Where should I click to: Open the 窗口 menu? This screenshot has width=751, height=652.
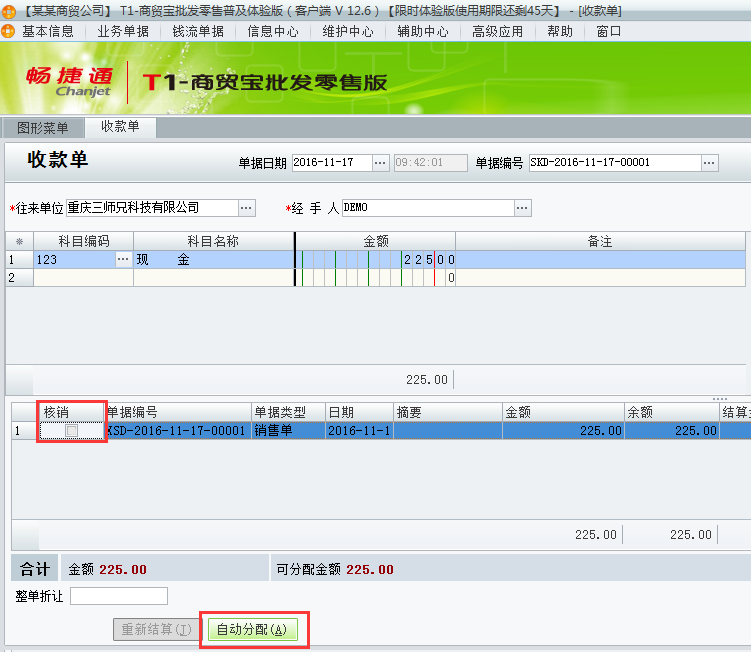coord(608,32)
